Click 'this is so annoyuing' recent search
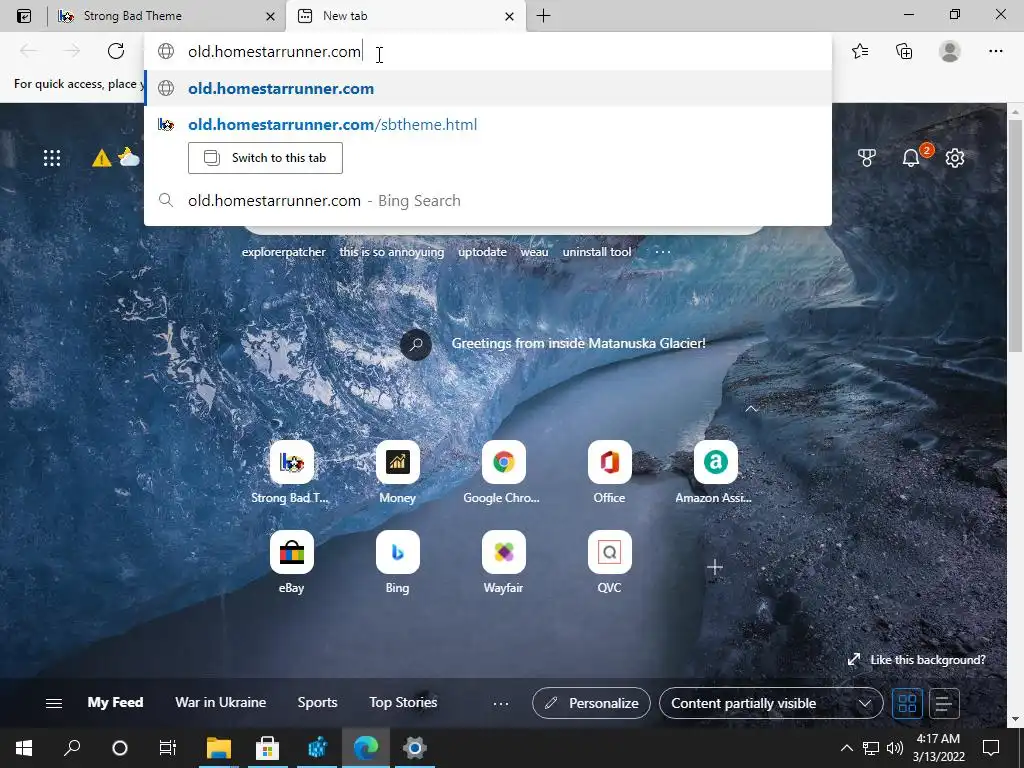The image size is (1024, 768). (392, 252)
